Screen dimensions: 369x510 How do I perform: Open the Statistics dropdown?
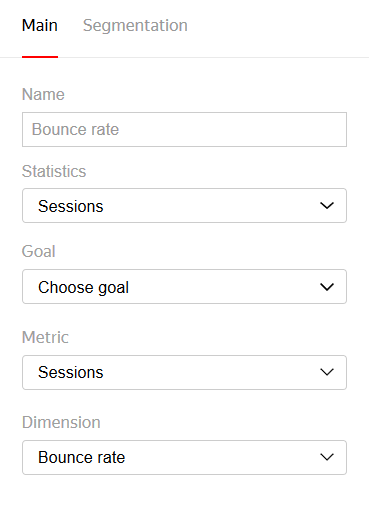[184, 206]
